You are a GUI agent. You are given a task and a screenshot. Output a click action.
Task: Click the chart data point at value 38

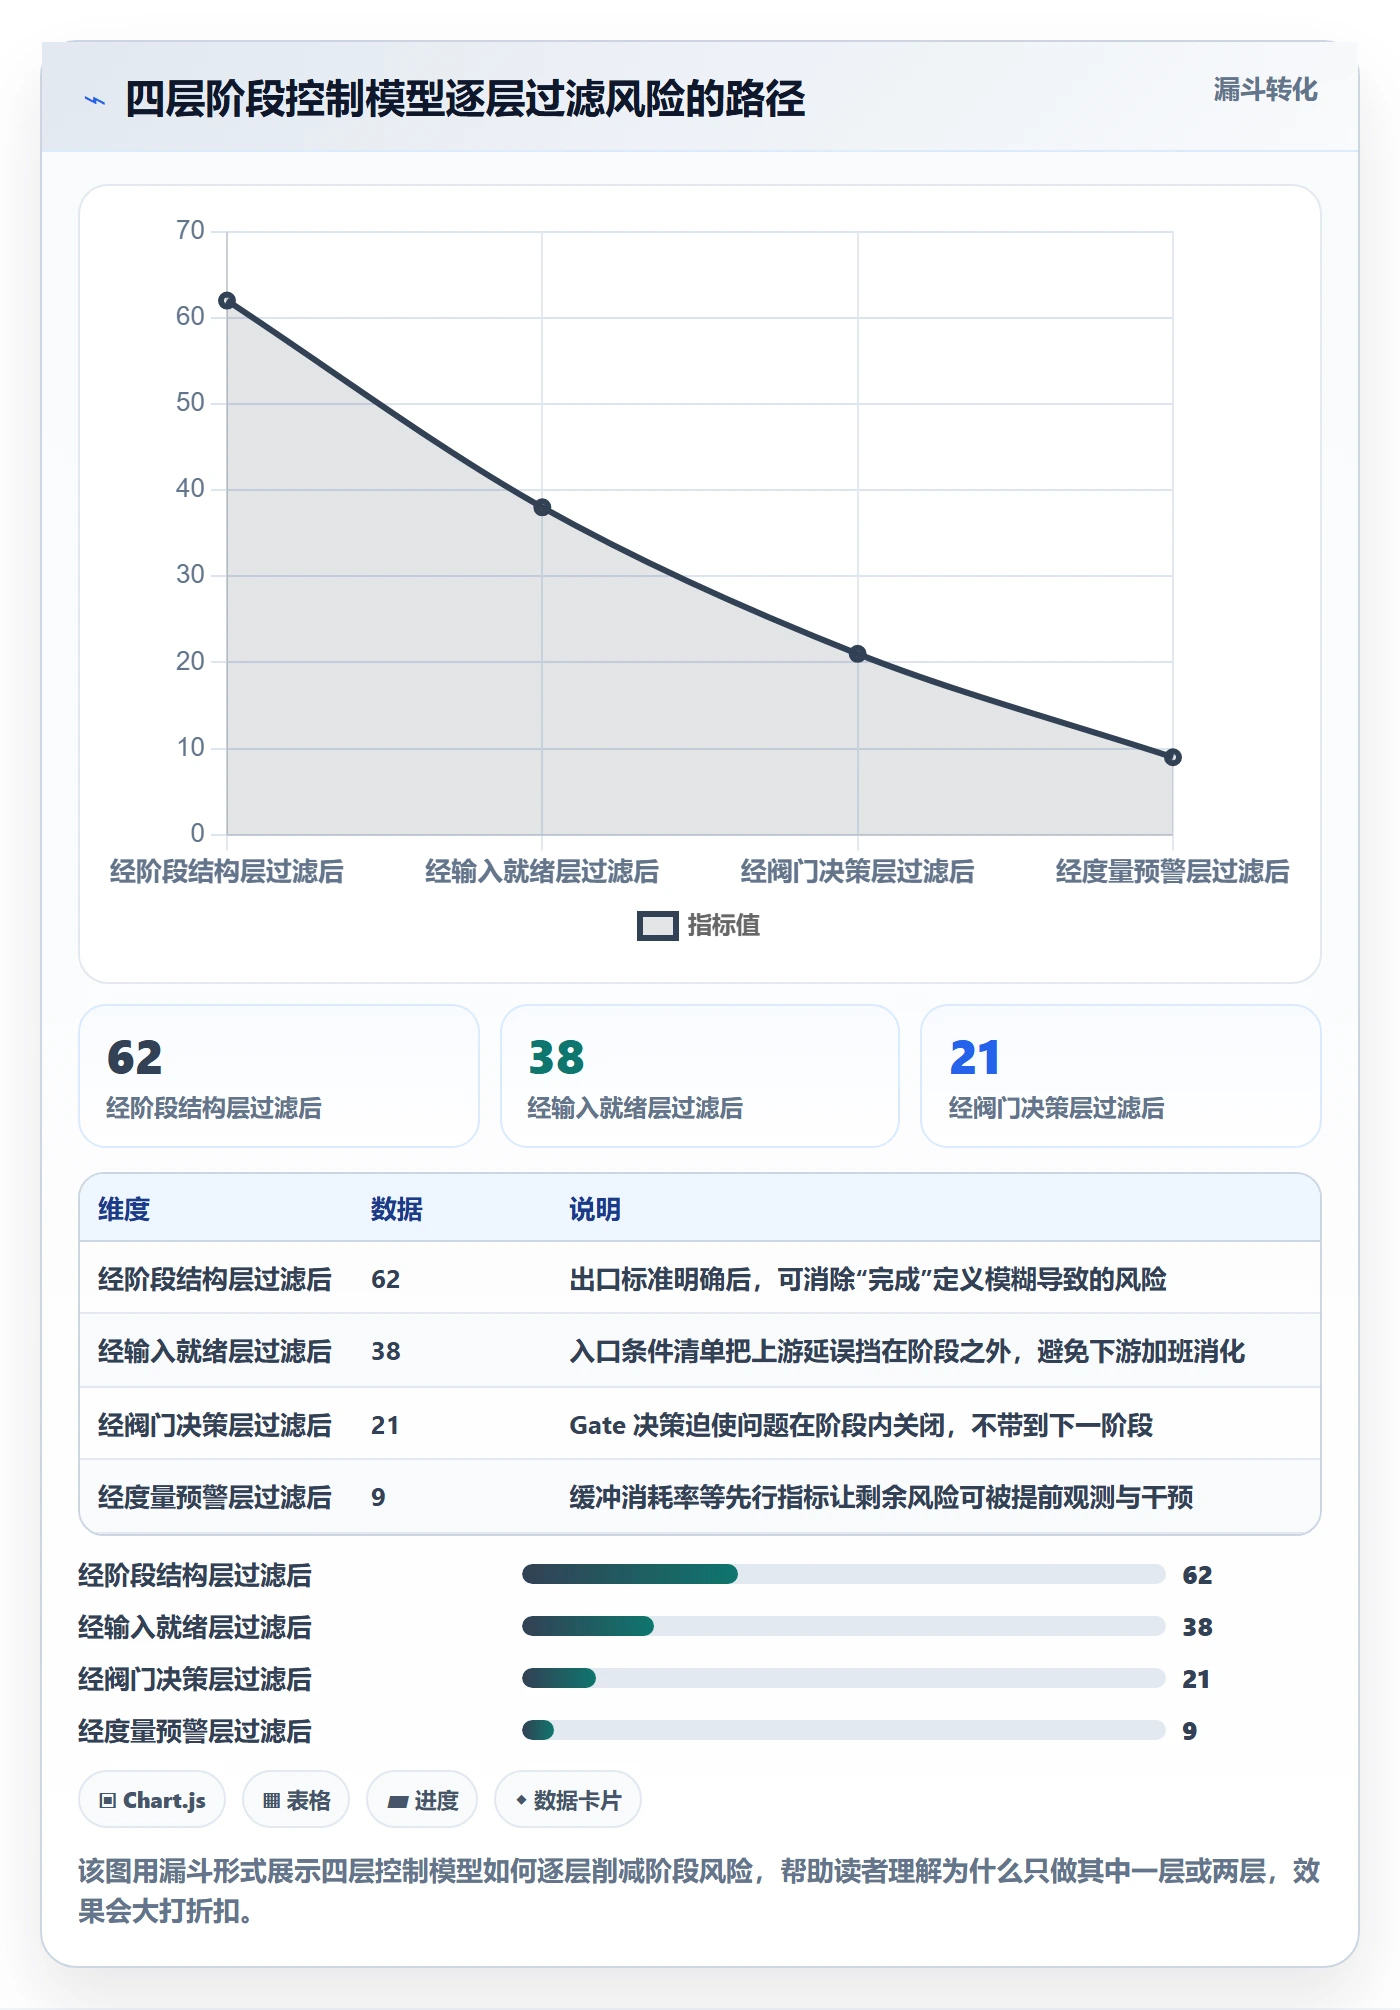[542, 507]
